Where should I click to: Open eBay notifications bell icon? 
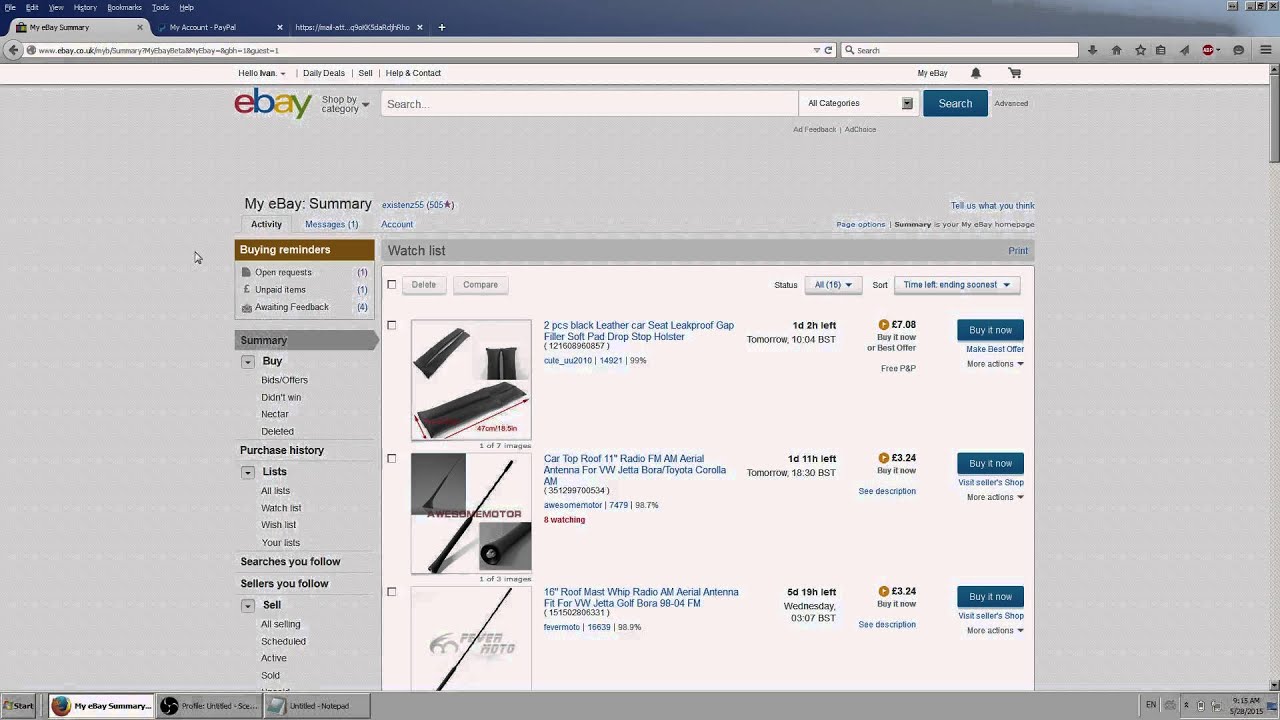pyautogui.click(x=976, y=73)
